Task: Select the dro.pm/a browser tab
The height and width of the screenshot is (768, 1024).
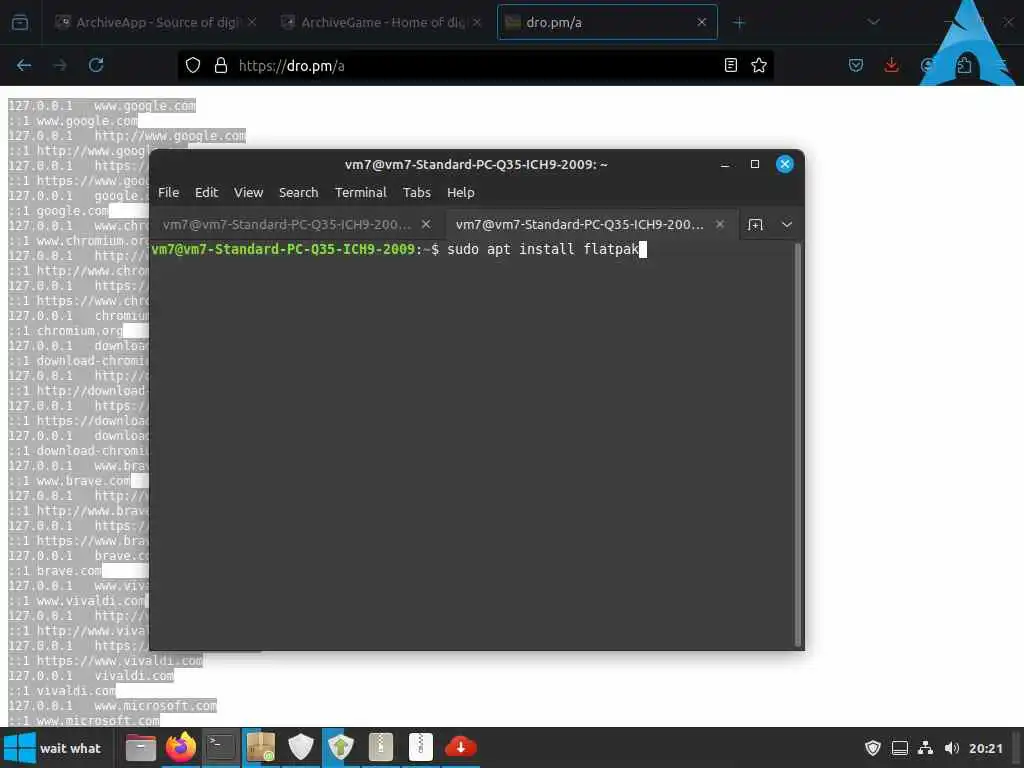Action: coord(607,23)
